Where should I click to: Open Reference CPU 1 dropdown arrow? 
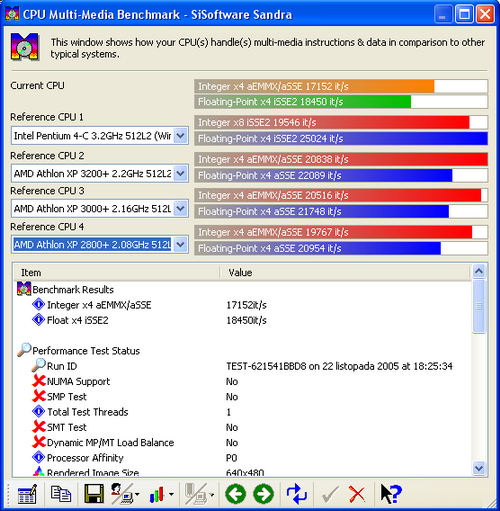click(x=180, y=136)
